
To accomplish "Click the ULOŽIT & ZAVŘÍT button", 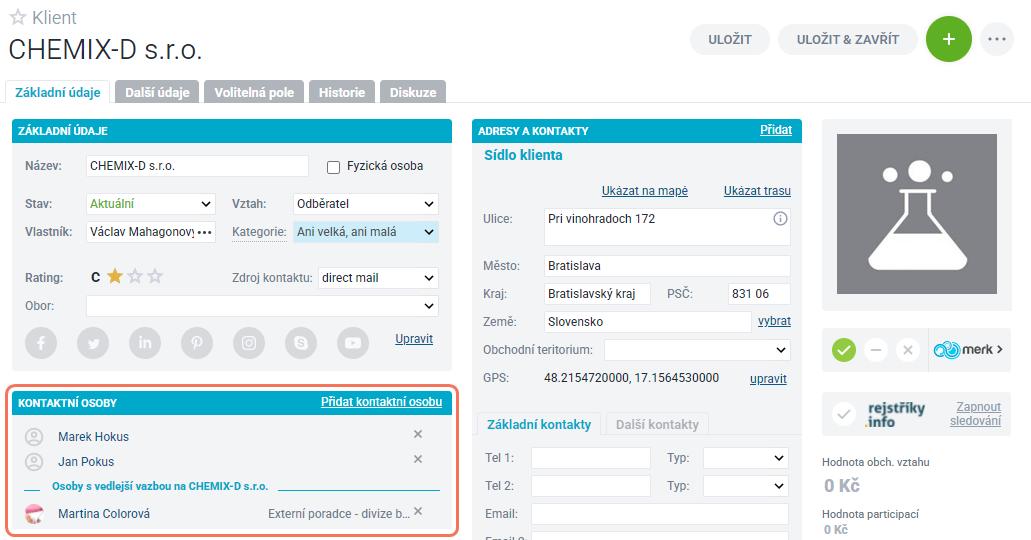I will pyautogui.click(x=848, y=39).
